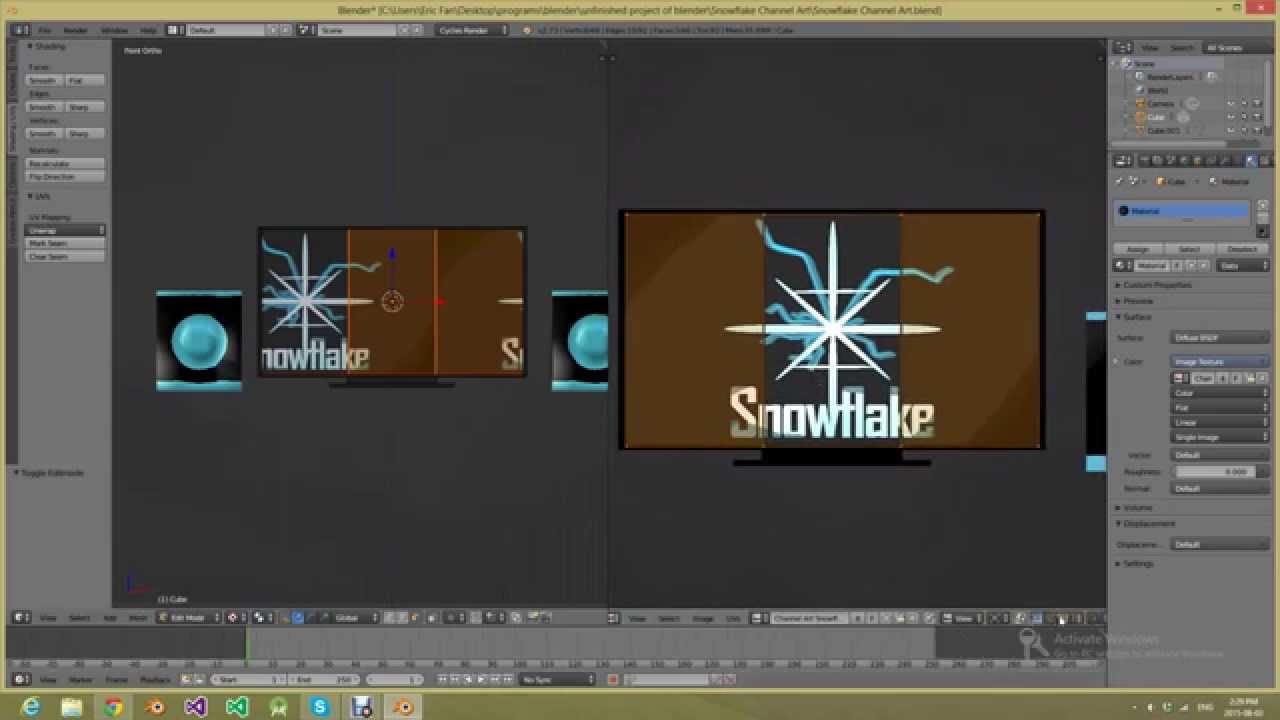The height and width of the screenshot is (720, 1280).
Task: Open Skype from the taskbar
Action: (x=319, y=707)
